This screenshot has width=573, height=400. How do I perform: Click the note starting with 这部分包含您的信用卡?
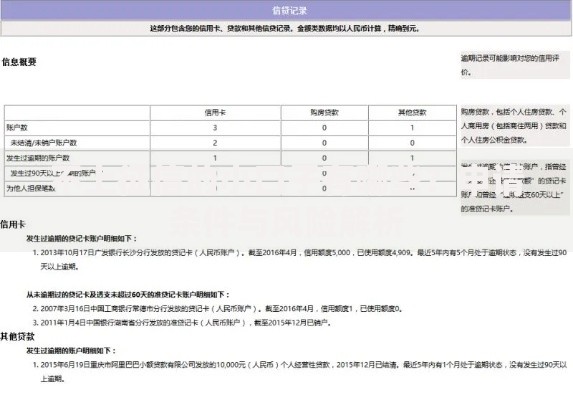click(285, 28)
